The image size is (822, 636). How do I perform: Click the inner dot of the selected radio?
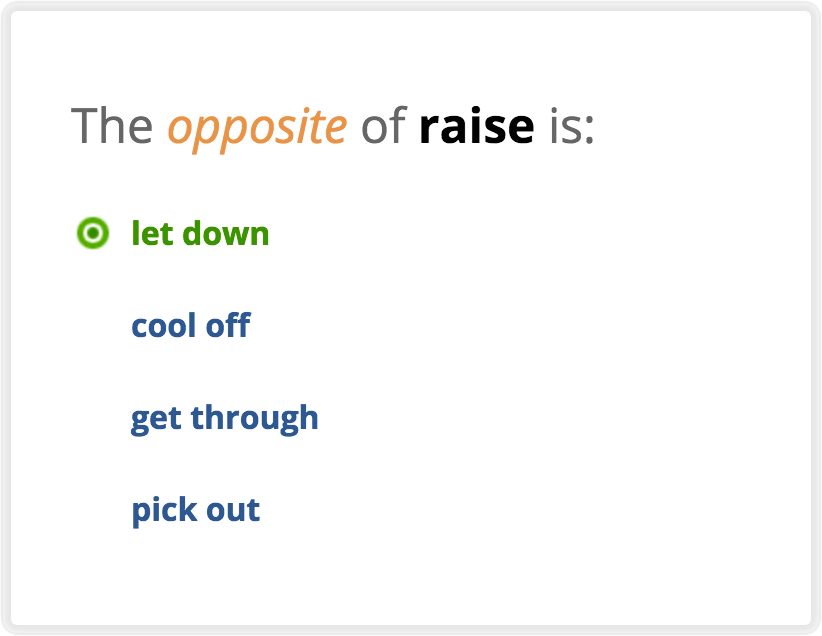coord(92,234)
